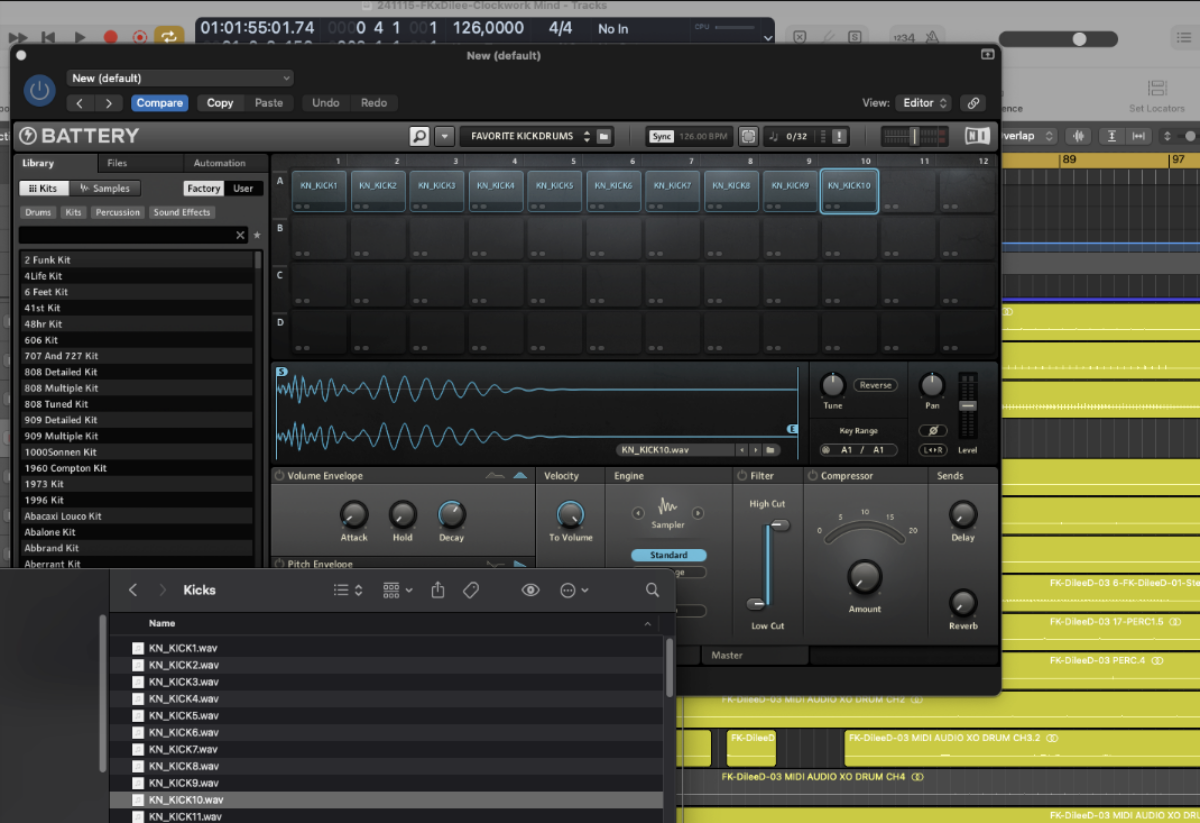Screen dimensions: 1200x823
Task: Open Finder list view options dropdown
Action: tap(348, 590)
